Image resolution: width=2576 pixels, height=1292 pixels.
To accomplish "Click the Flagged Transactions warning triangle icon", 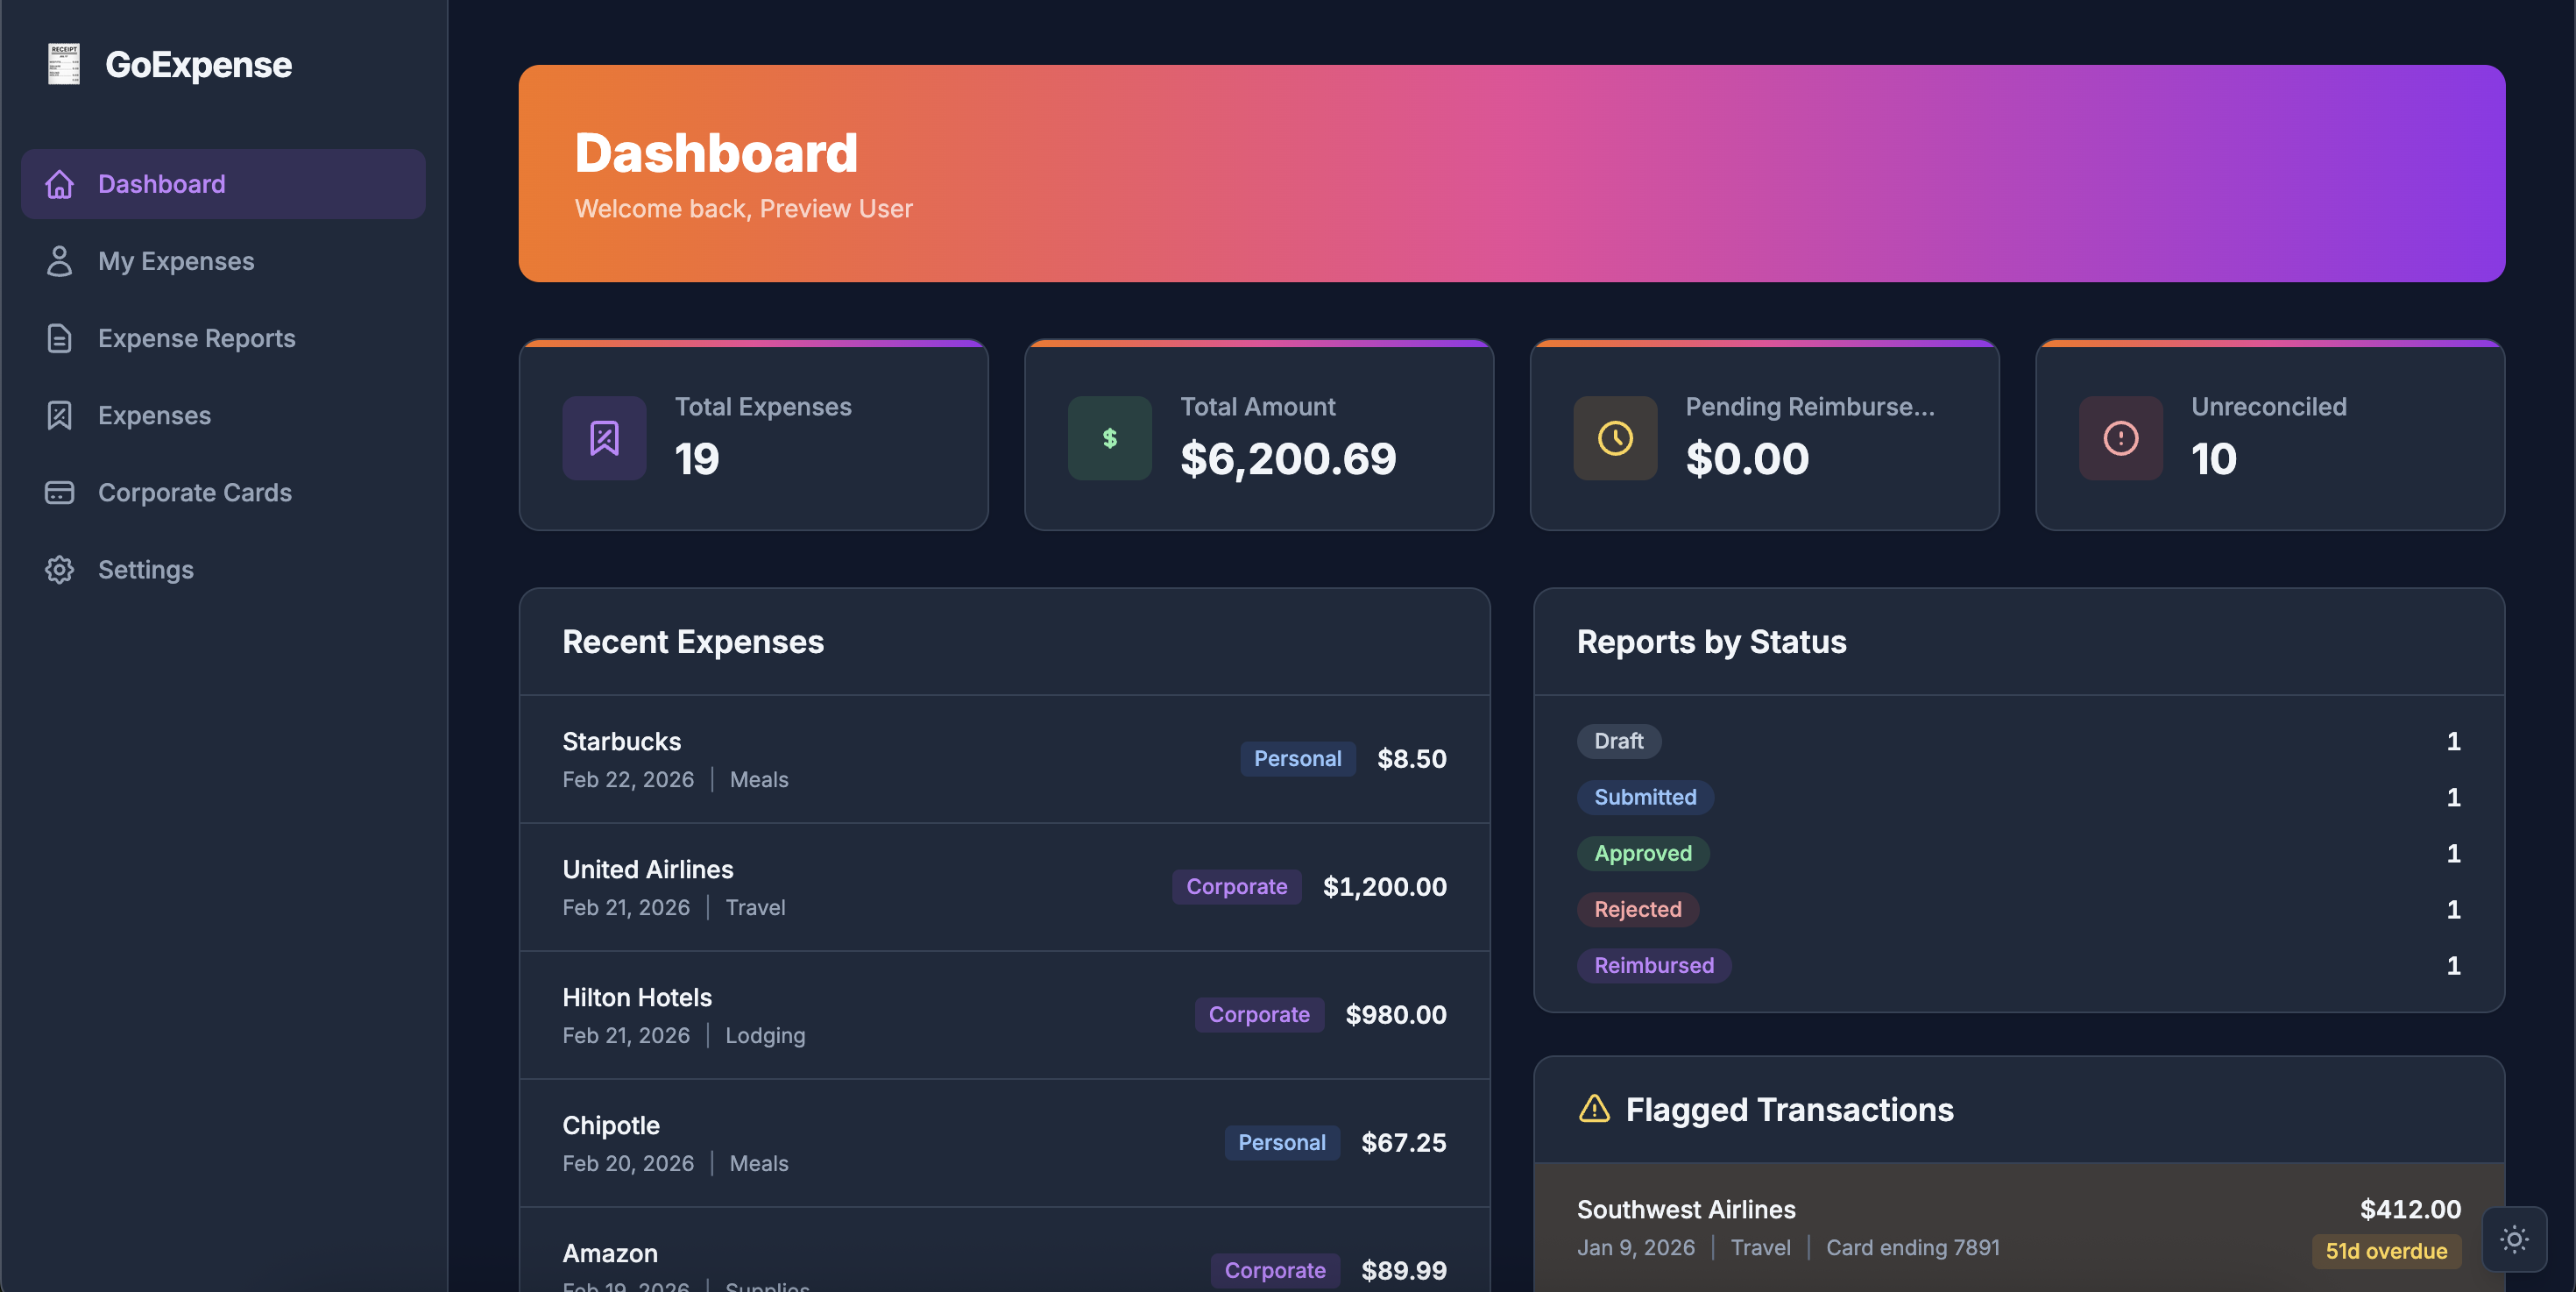I will tap(1594, 1109).
